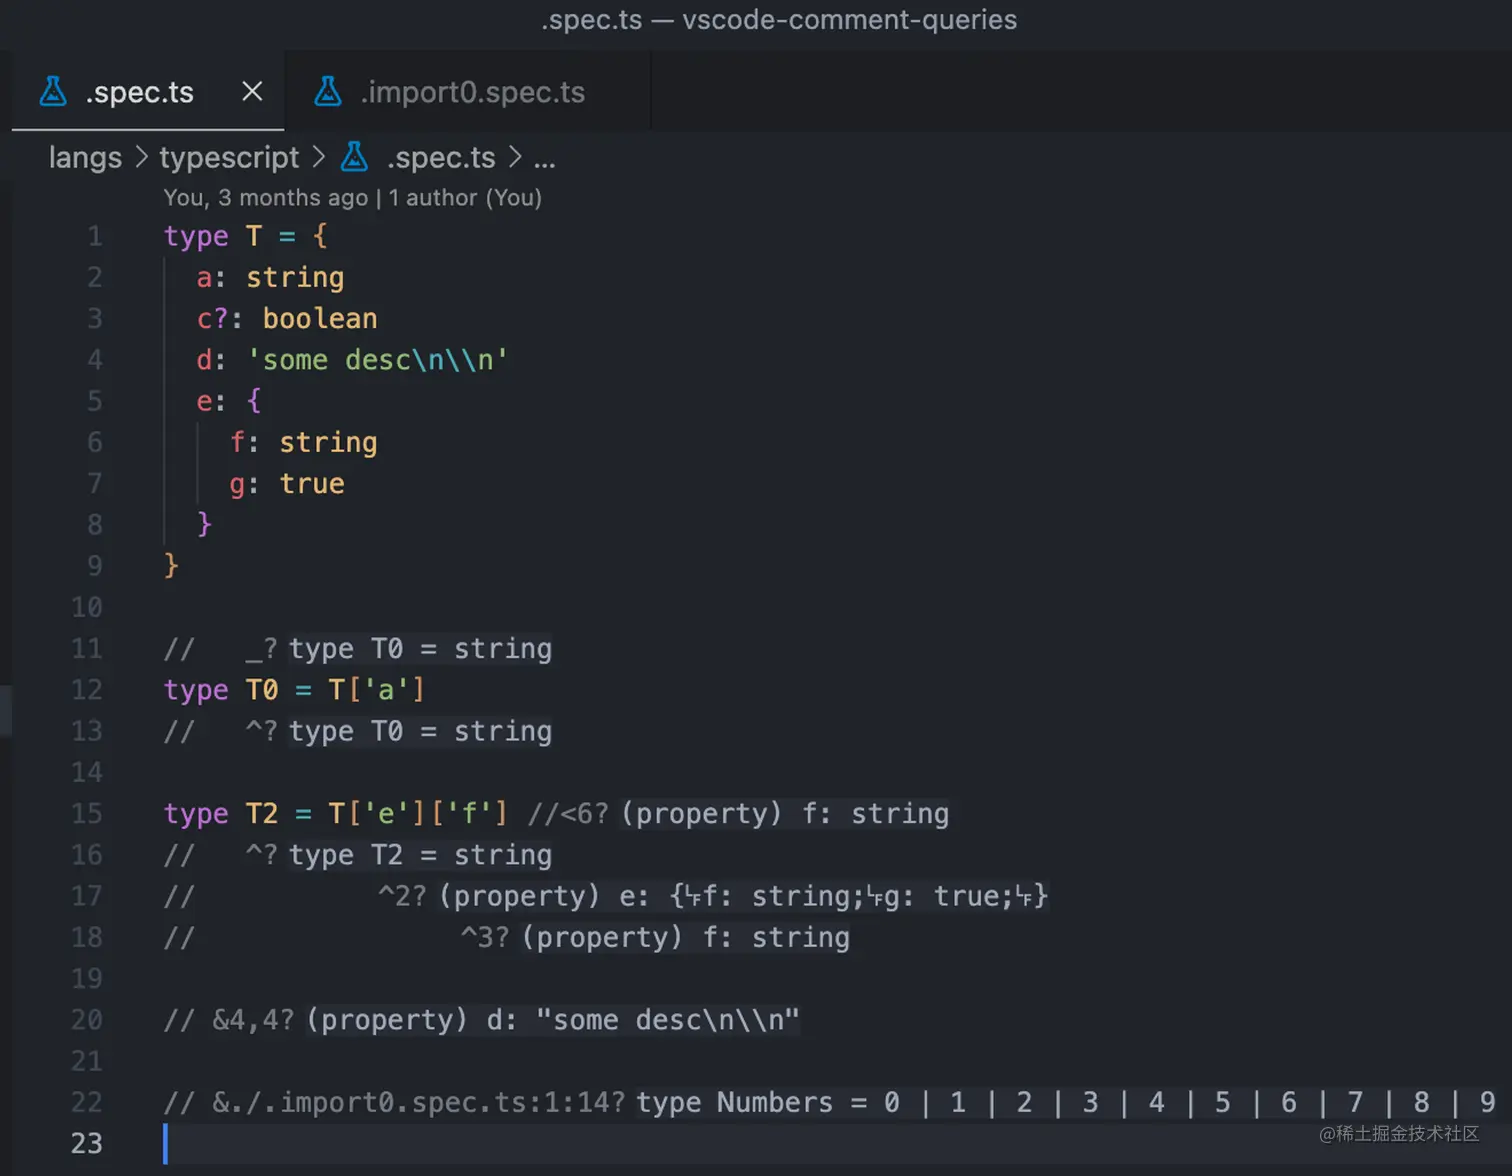Click line number 23 in gutter
Image resolution: width=1512 pixels, height=1176 pixels.
(x=87, y=1143)
